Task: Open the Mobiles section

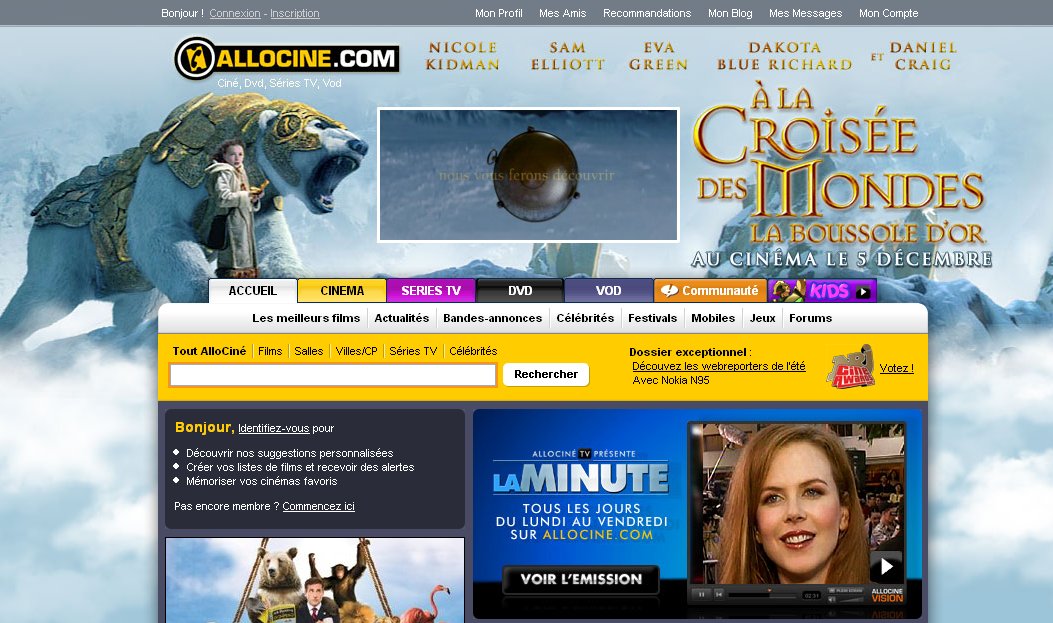Action: point(713,318)
